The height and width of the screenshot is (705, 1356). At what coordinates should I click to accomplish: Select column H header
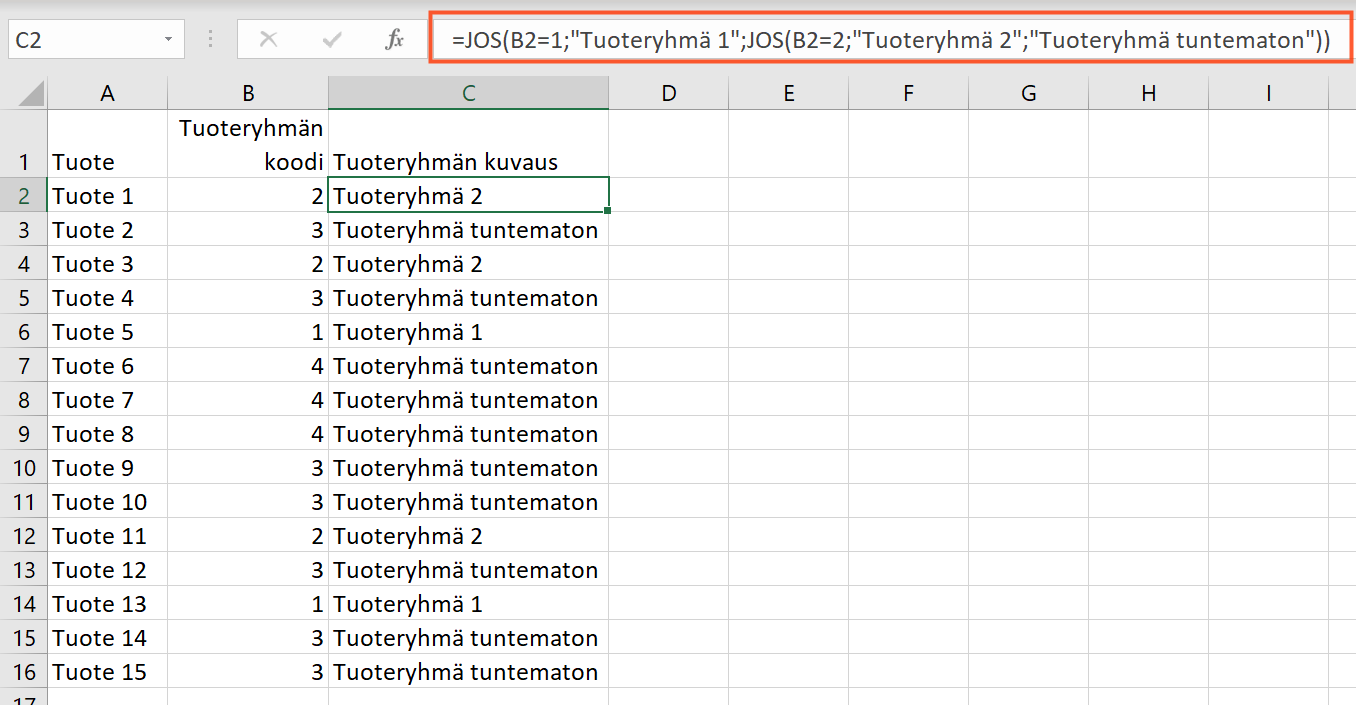1149,94
